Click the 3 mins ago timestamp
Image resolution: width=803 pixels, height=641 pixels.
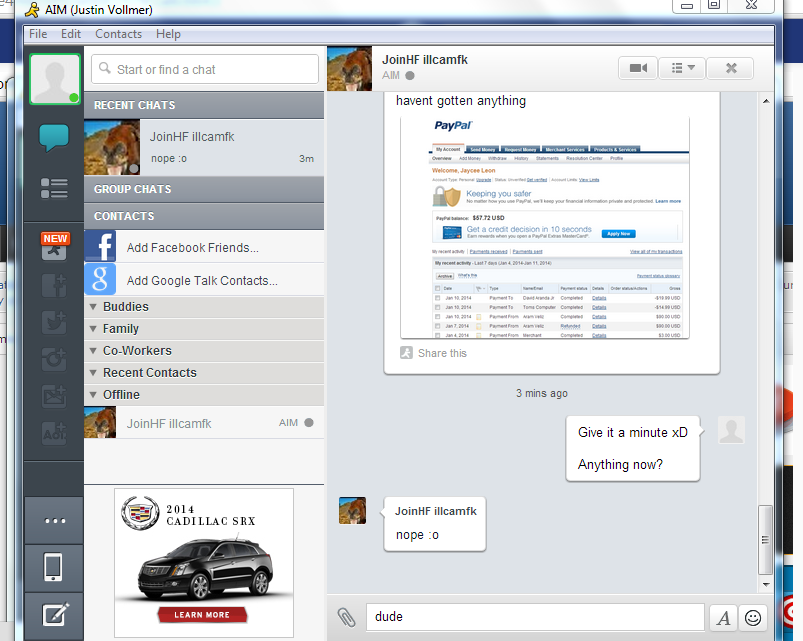[x=541, y=393]
